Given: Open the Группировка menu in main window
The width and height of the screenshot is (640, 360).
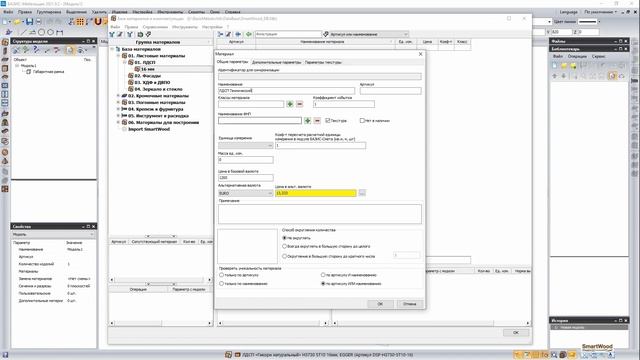Looking at the screenshot, I should [x=49, y=12].
